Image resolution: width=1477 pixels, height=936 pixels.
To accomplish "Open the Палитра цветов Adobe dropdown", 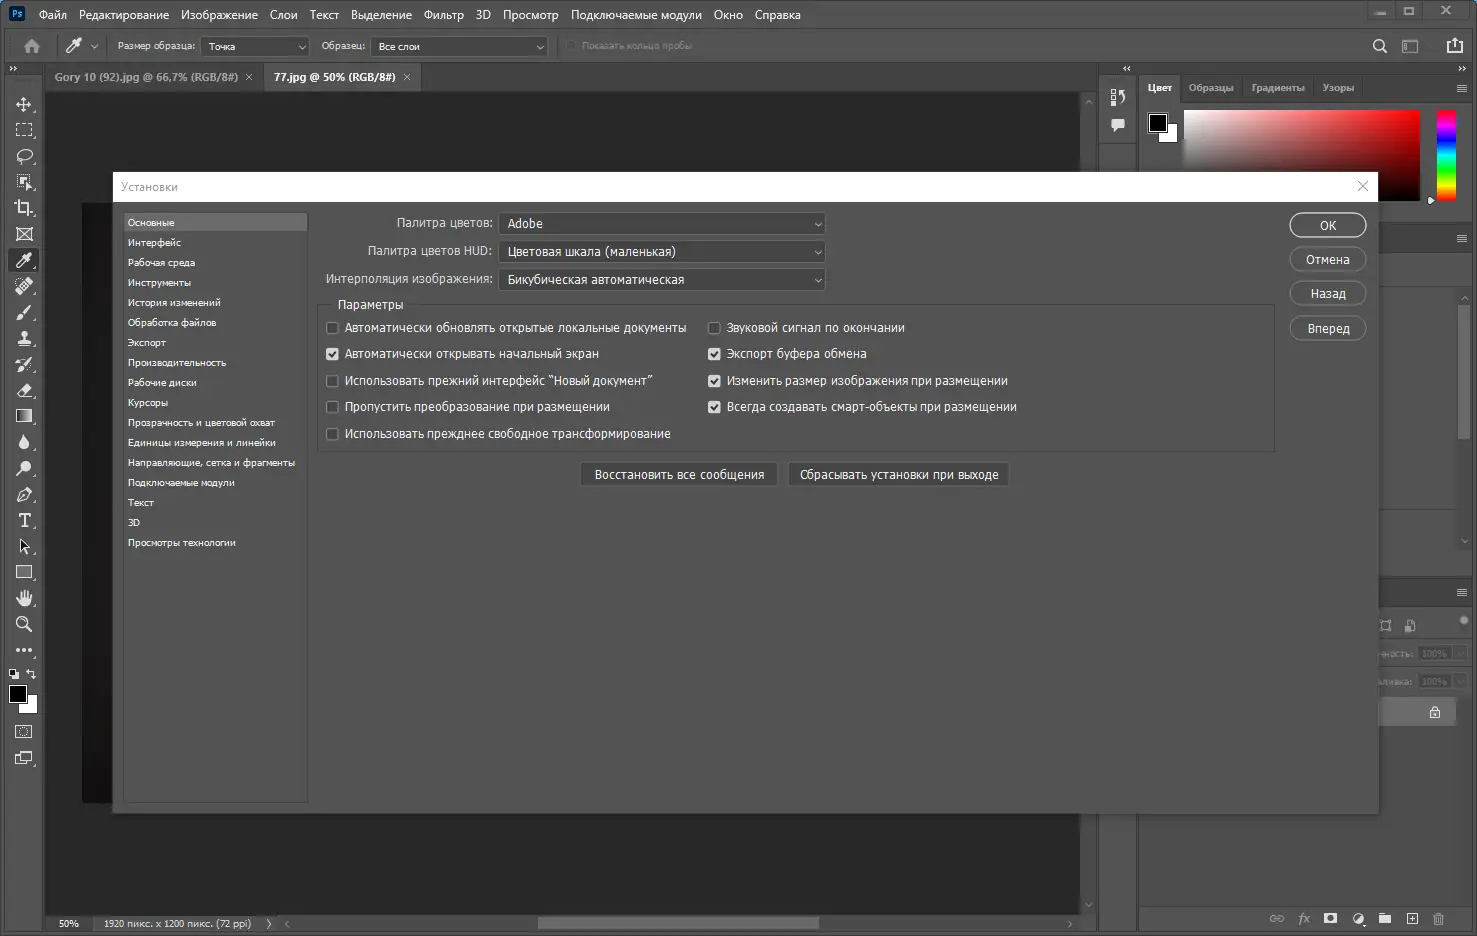I will (x=662, y=224).
